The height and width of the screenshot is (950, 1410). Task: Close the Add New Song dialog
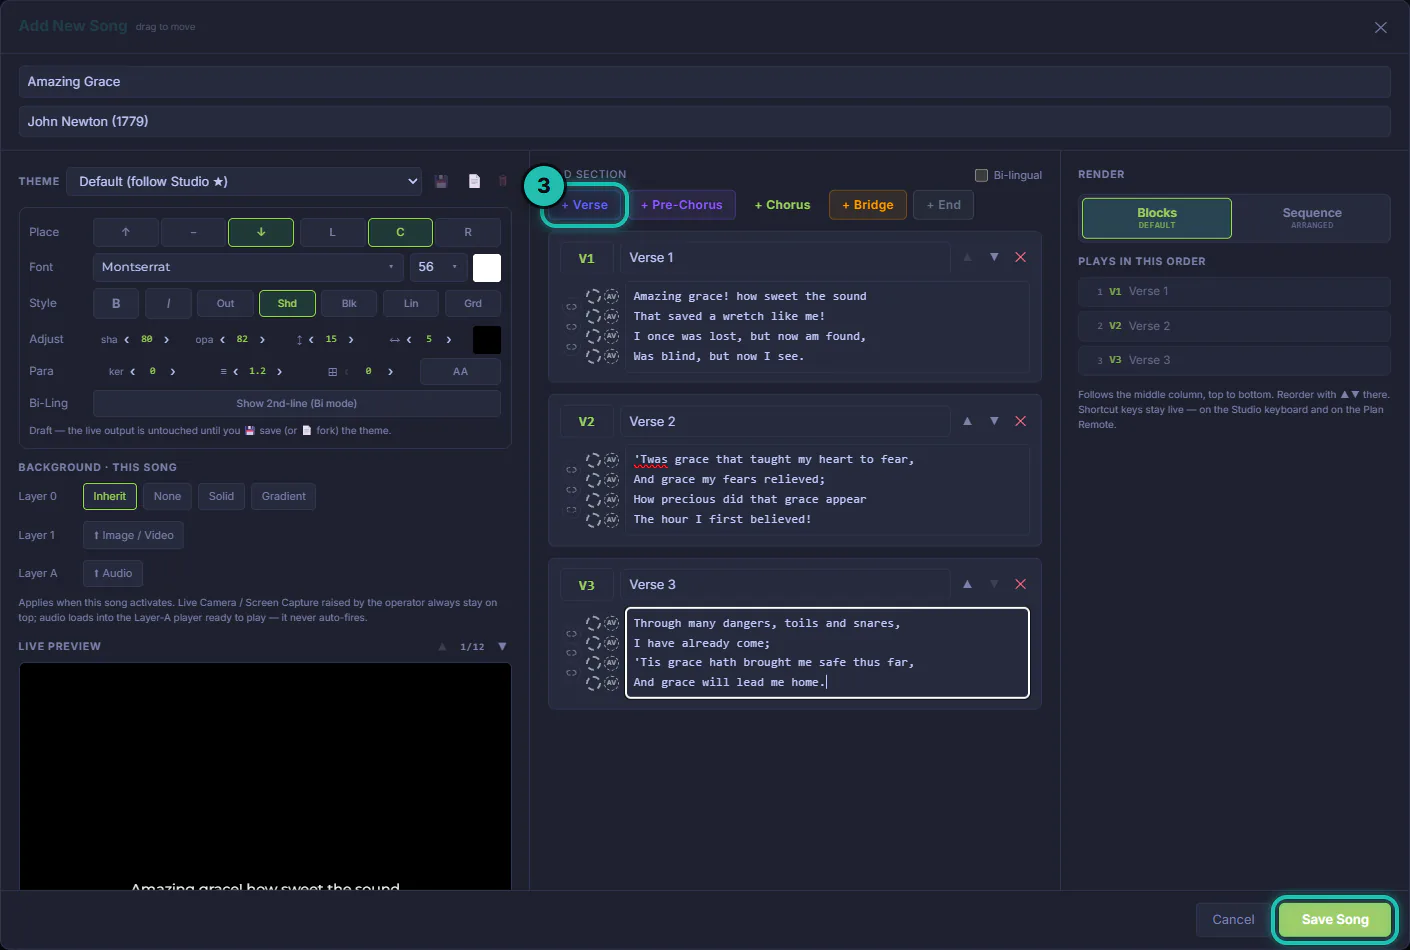point(1381,27)
